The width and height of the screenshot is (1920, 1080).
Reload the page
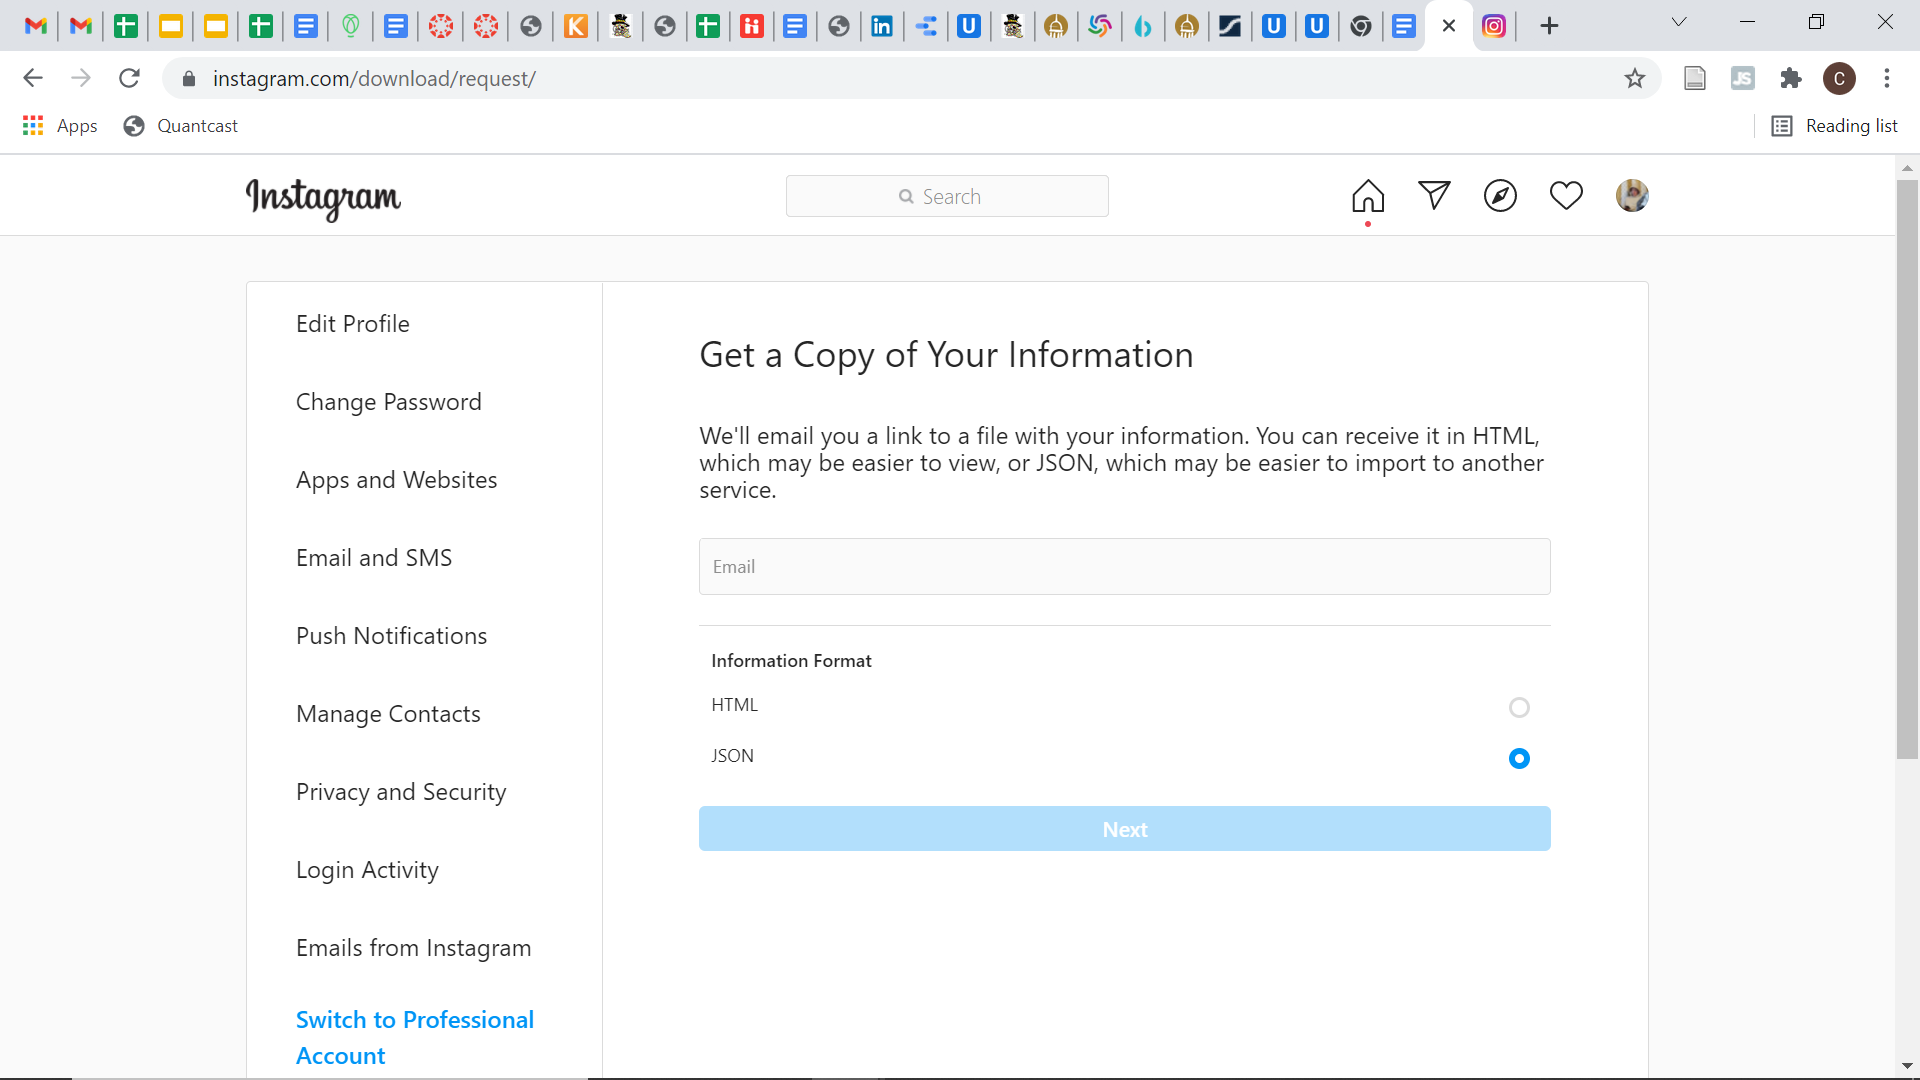(x=129, y=78)
